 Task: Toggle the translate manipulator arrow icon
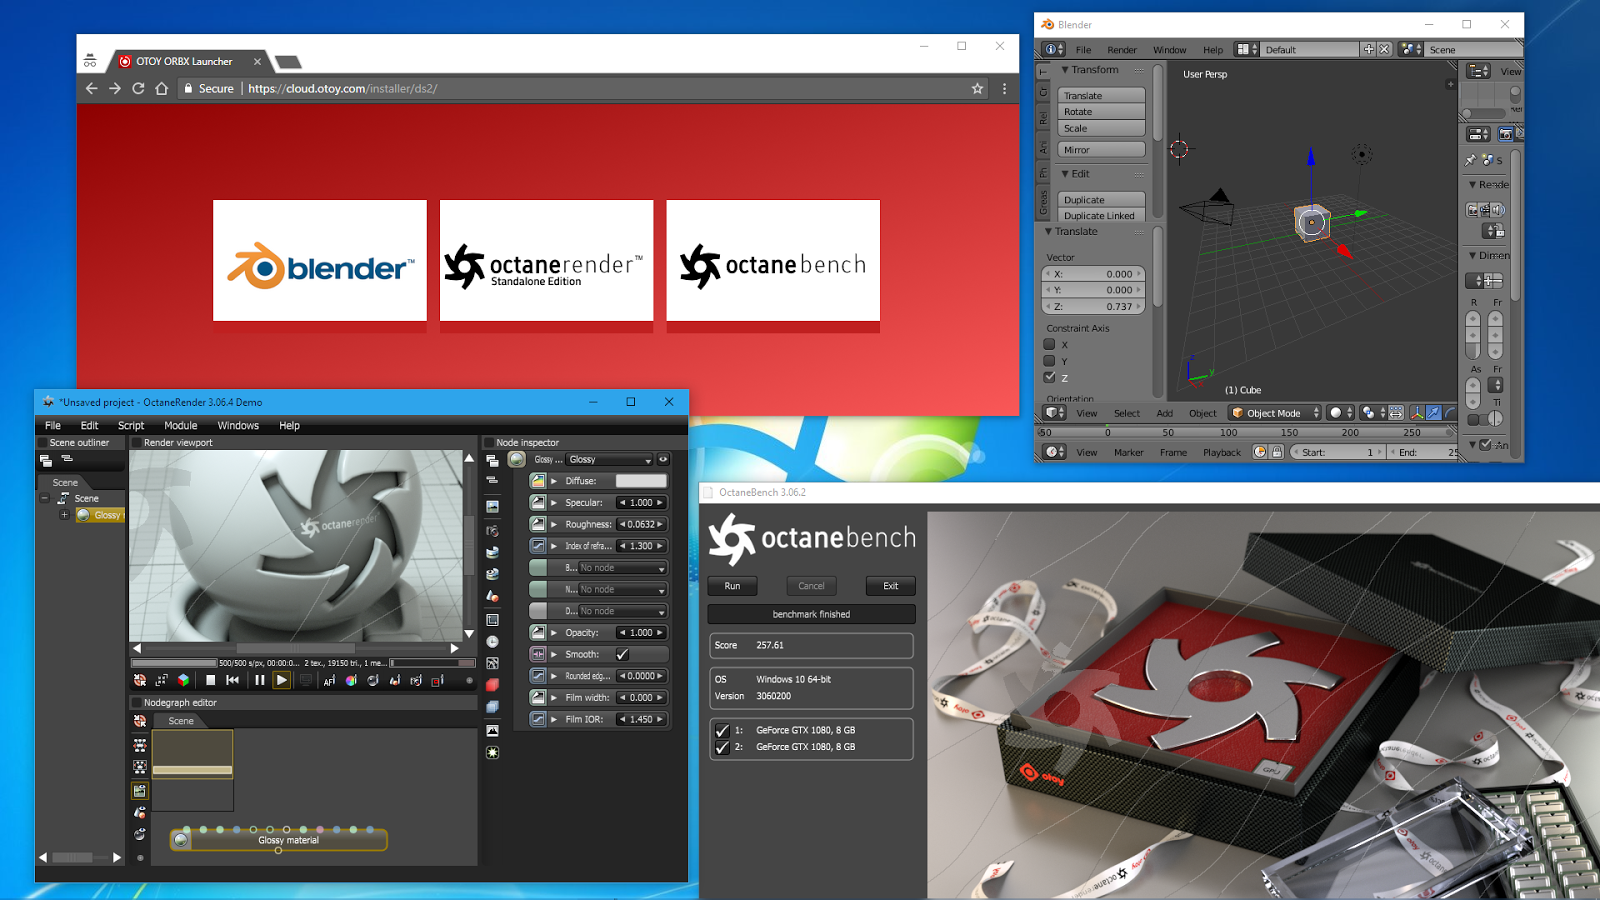pyautogui.click(x=1434, y=413)
